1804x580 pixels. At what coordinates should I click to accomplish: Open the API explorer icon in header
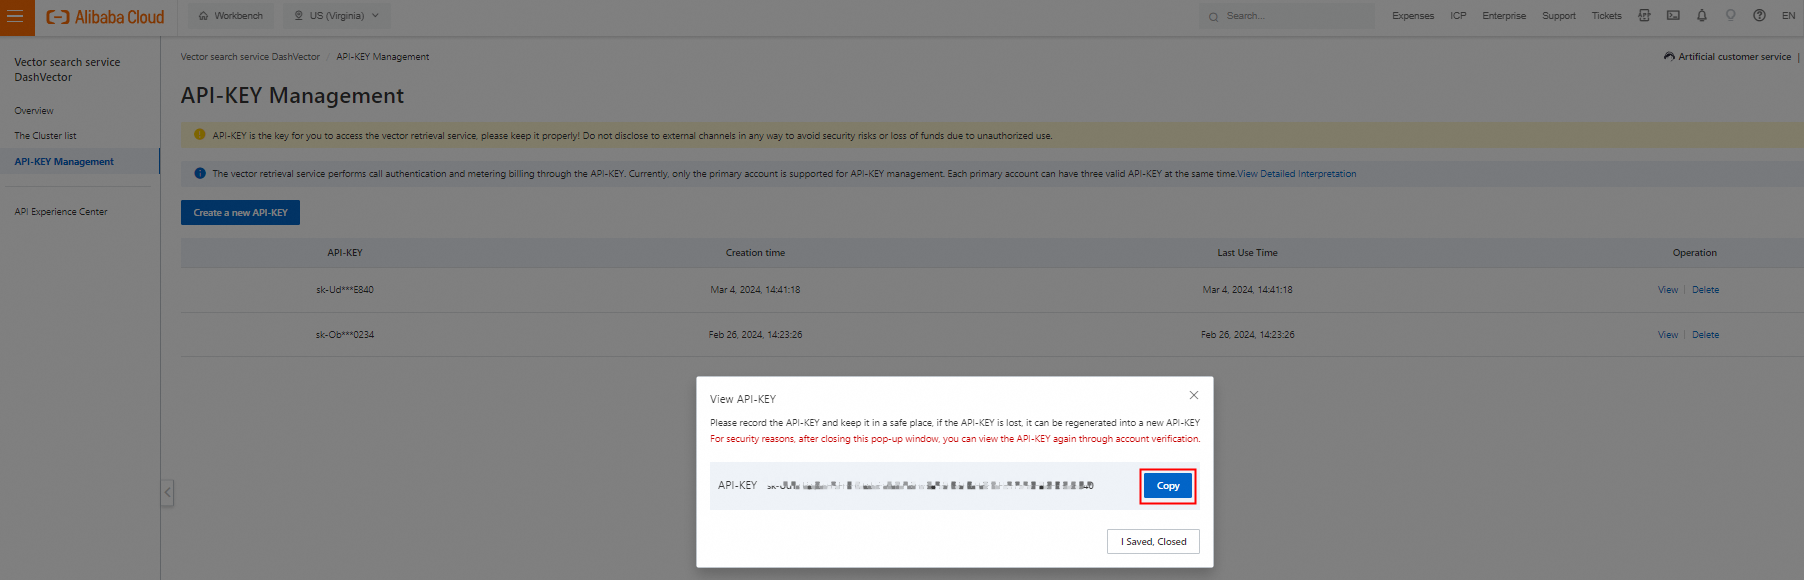click(x=1644, y=15)
